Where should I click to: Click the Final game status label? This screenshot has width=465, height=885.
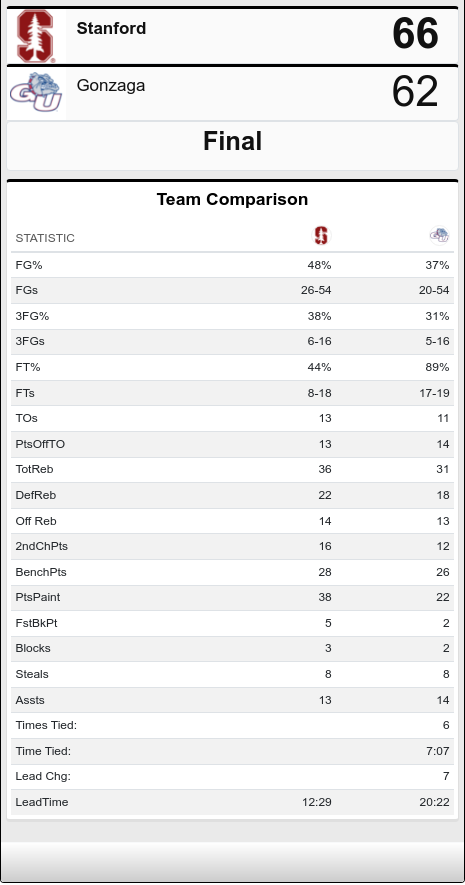(232, 141)
